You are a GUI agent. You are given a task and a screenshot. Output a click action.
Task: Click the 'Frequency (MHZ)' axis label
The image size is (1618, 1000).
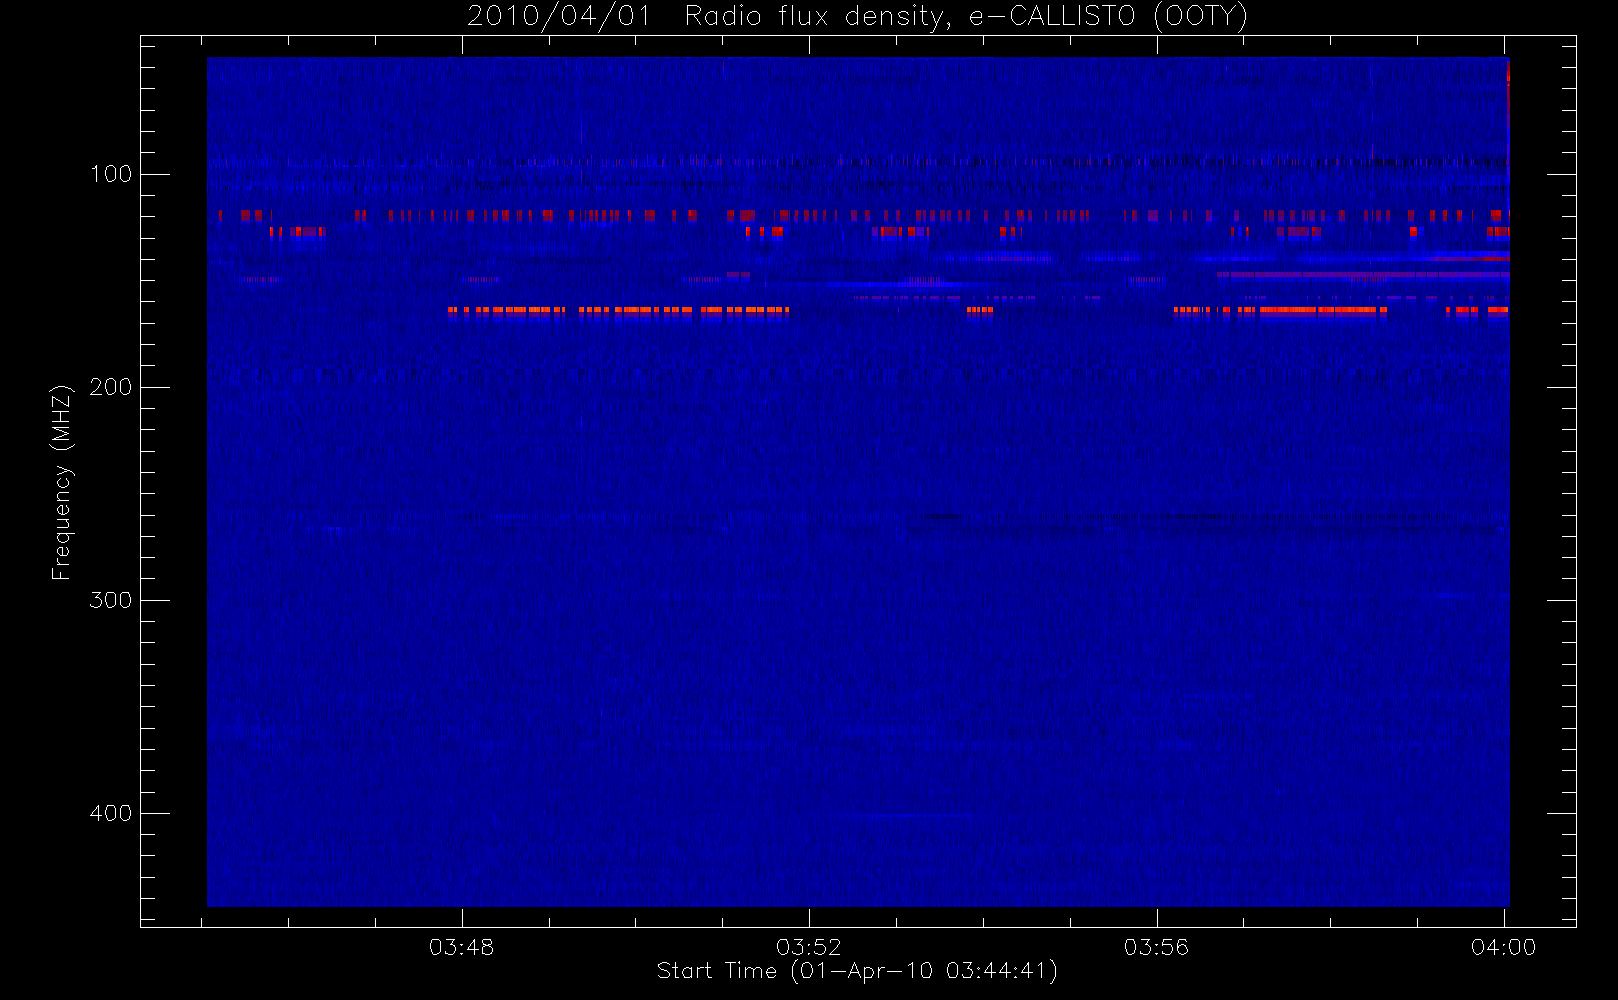[x=62, y=482]
